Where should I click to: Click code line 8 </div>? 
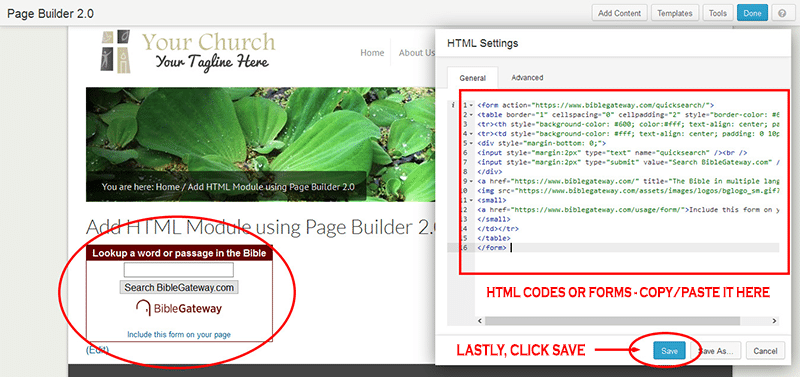tap(490, 171)
